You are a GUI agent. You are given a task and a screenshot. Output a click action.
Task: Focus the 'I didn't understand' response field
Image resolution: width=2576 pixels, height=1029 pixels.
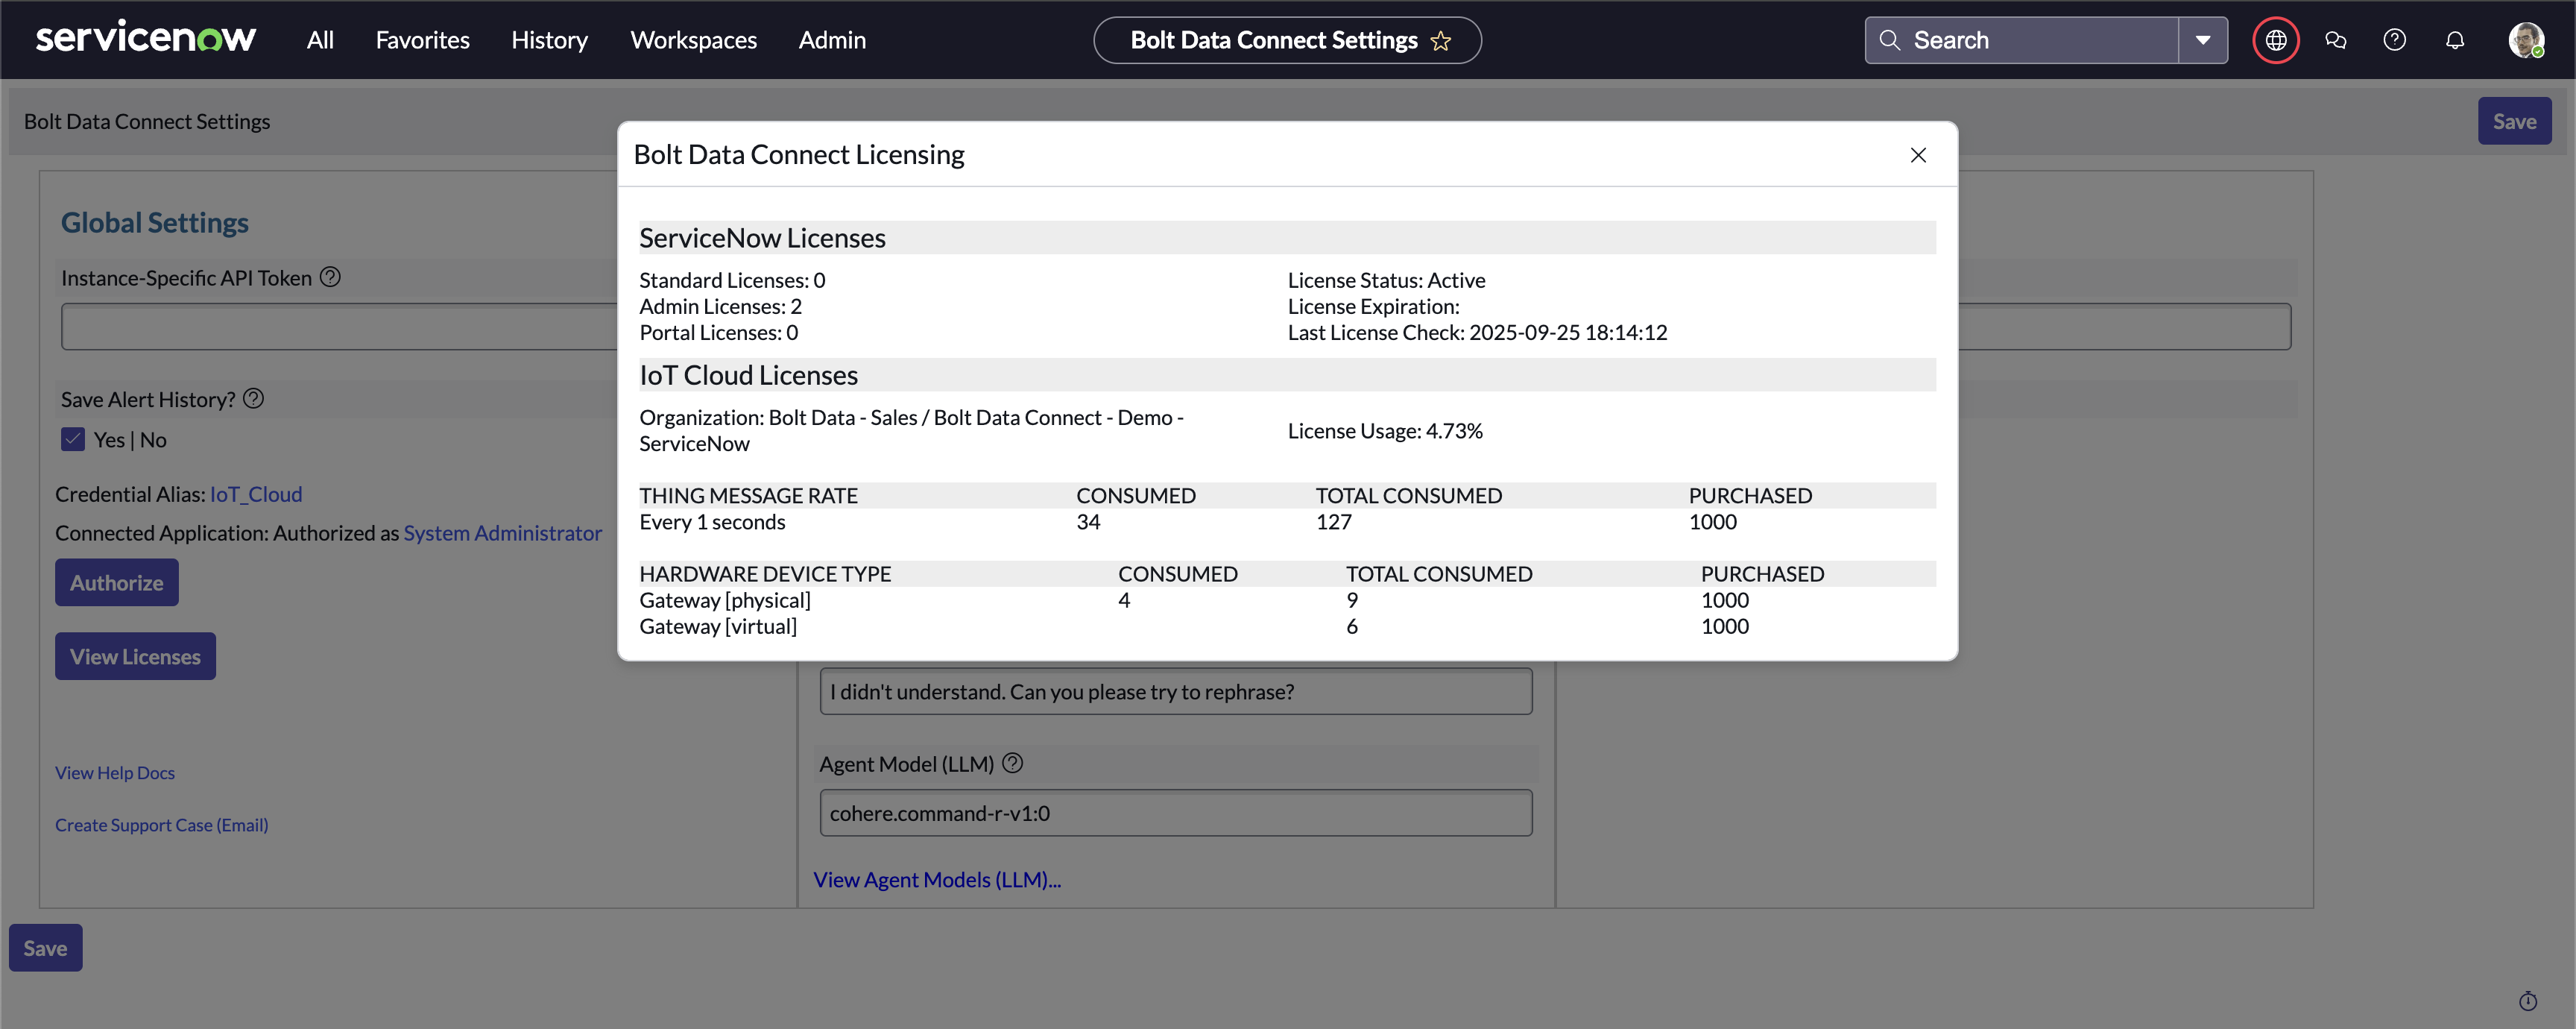click(x=1176, y=691)
